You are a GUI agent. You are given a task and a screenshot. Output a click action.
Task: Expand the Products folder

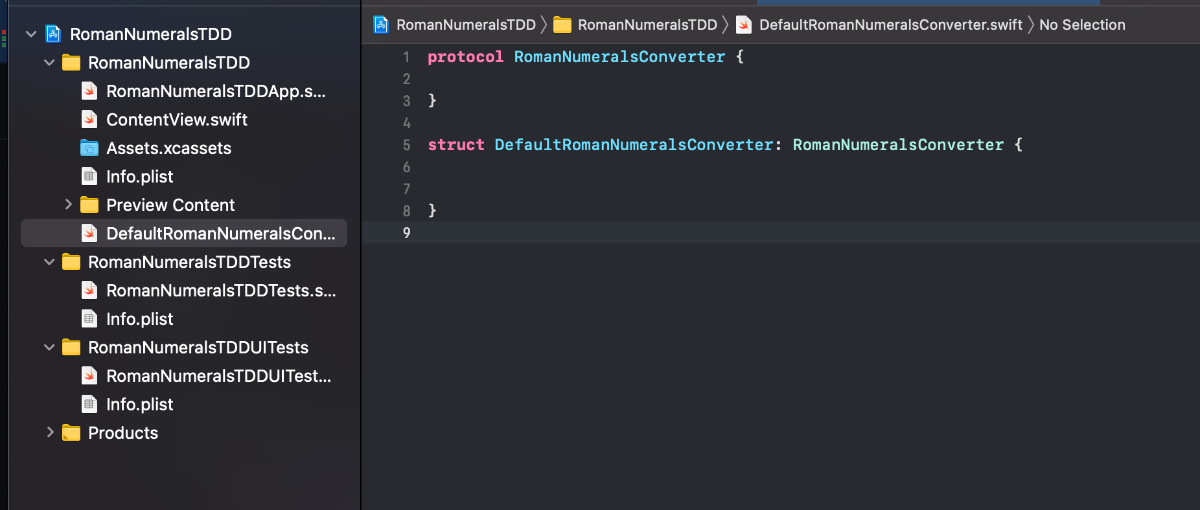[x=50, y=433]
